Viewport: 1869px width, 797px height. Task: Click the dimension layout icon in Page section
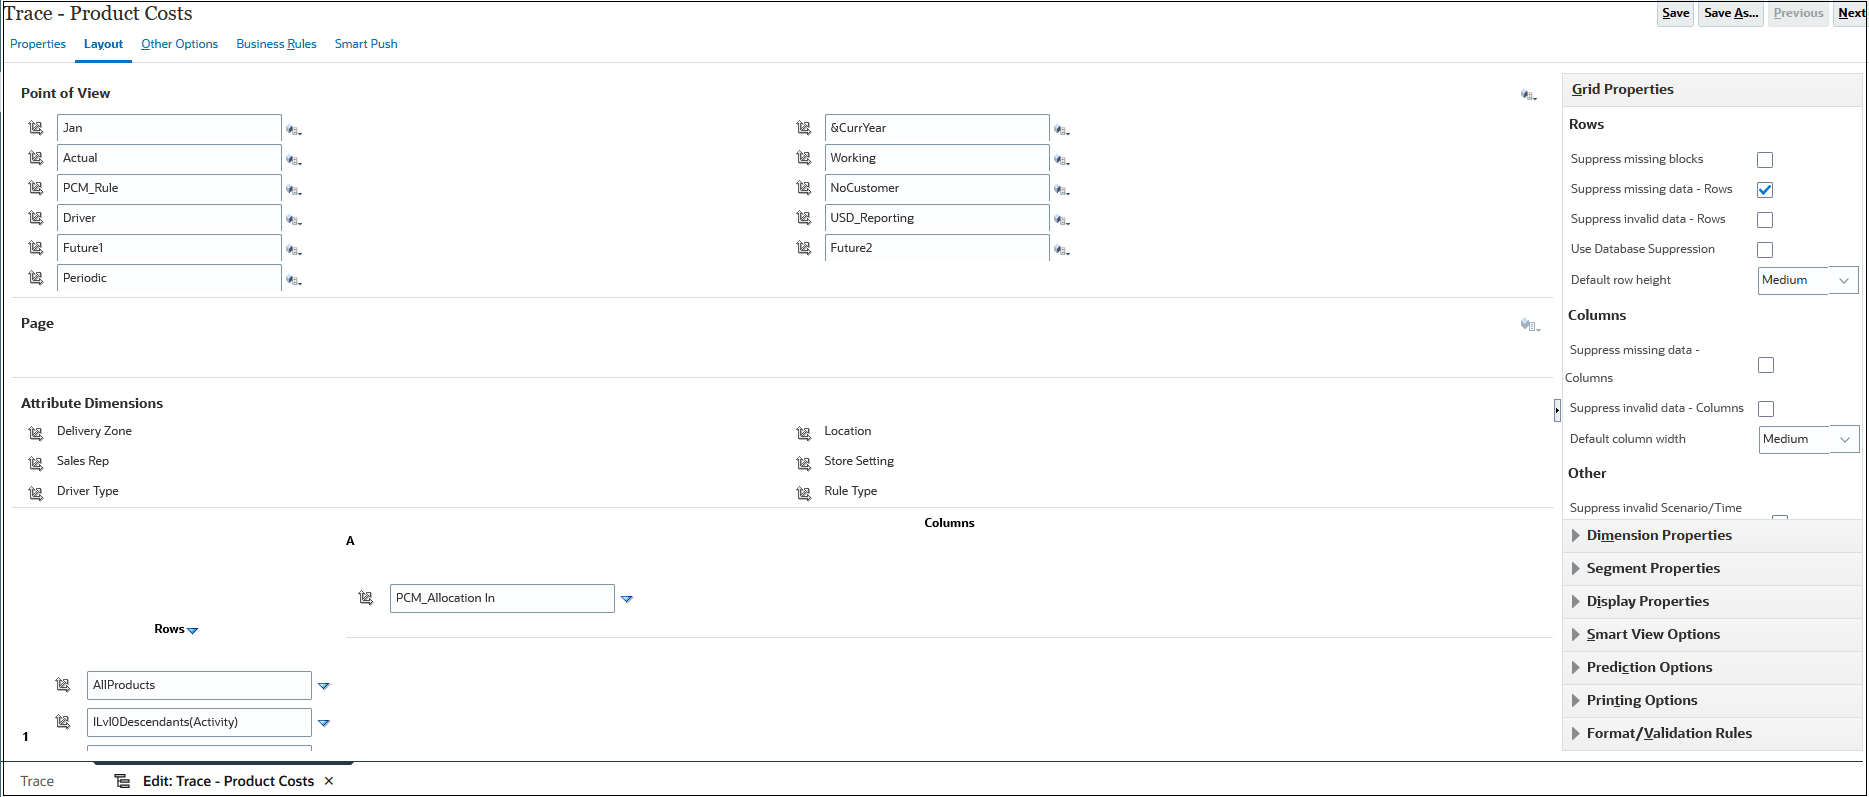tap(1528, 324)
